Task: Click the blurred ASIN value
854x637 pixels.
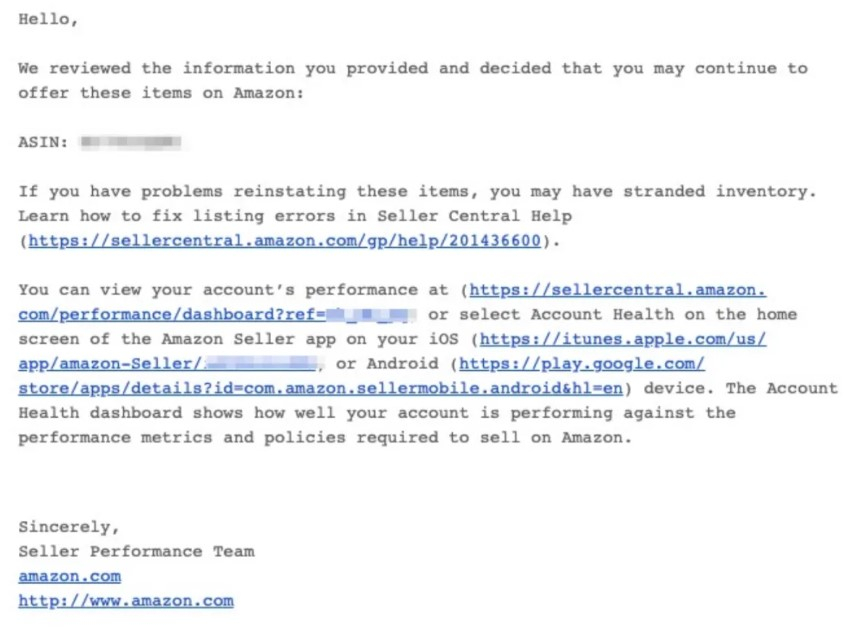Action: (130, 143)
